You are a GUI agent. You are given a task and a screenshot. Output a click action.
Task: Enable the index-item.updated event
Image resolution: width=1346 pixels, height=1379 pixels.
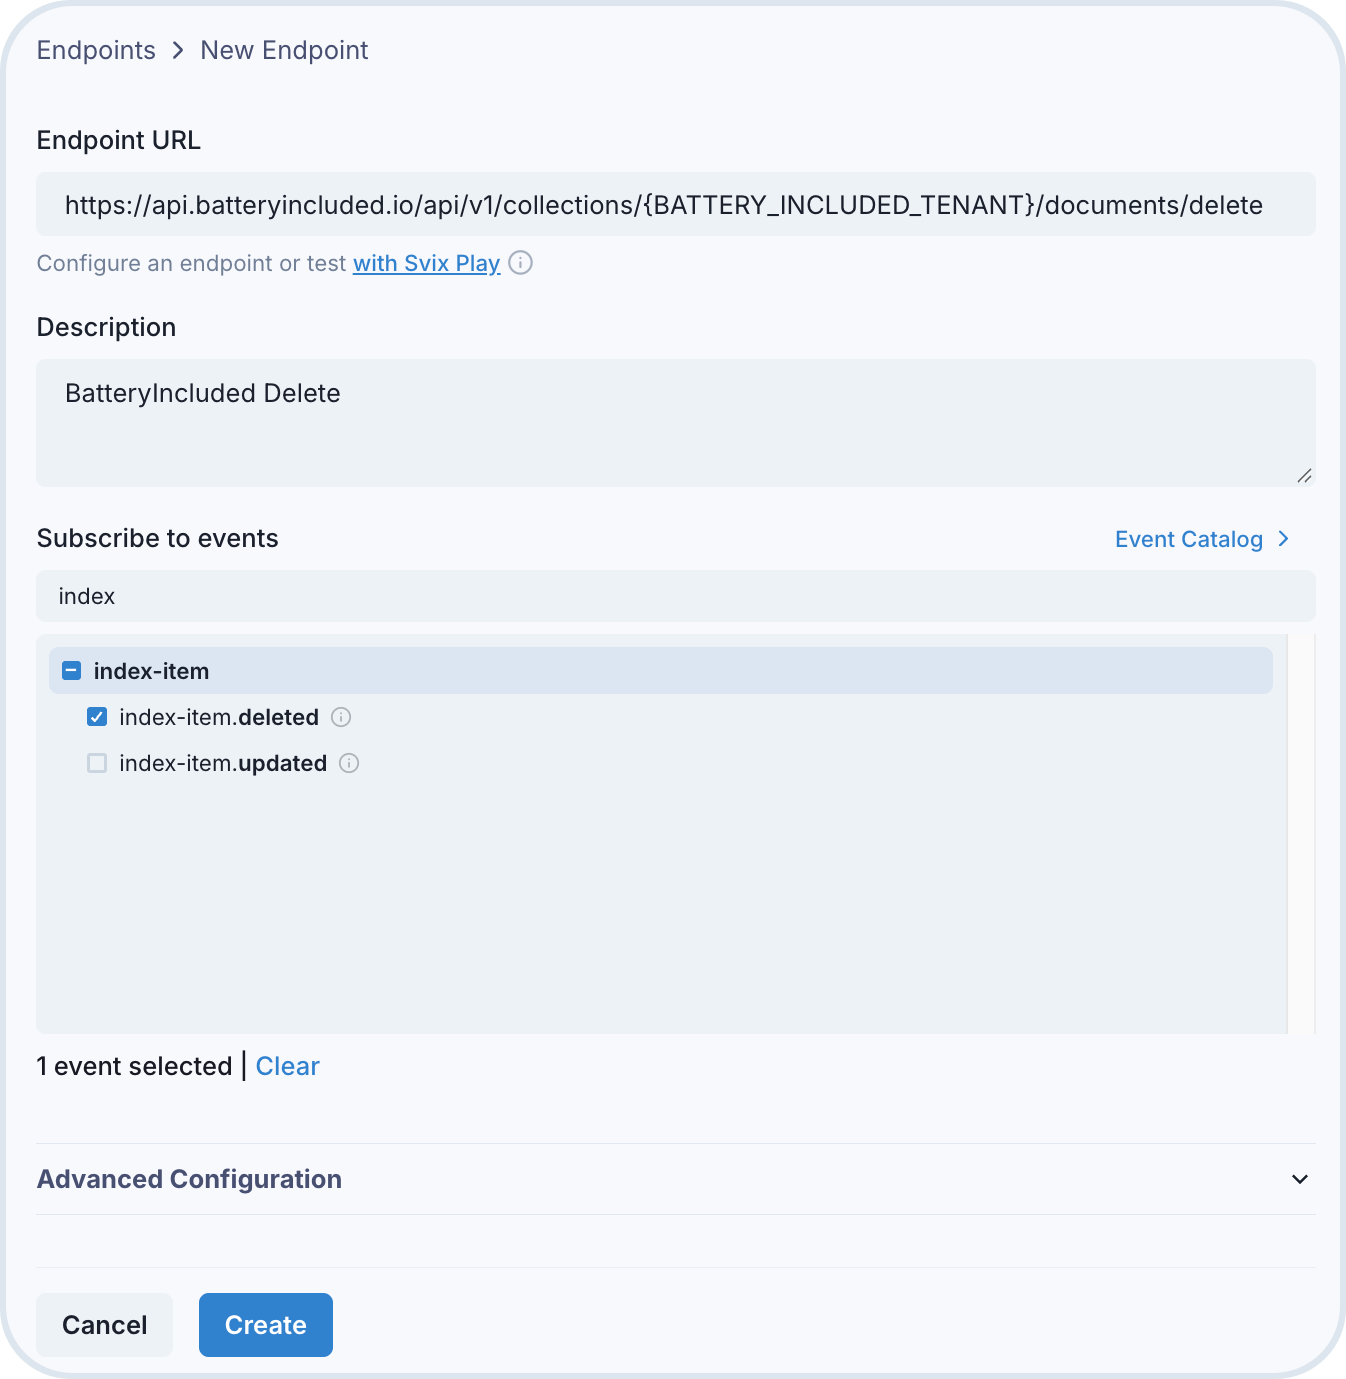[x=97, y=763]
